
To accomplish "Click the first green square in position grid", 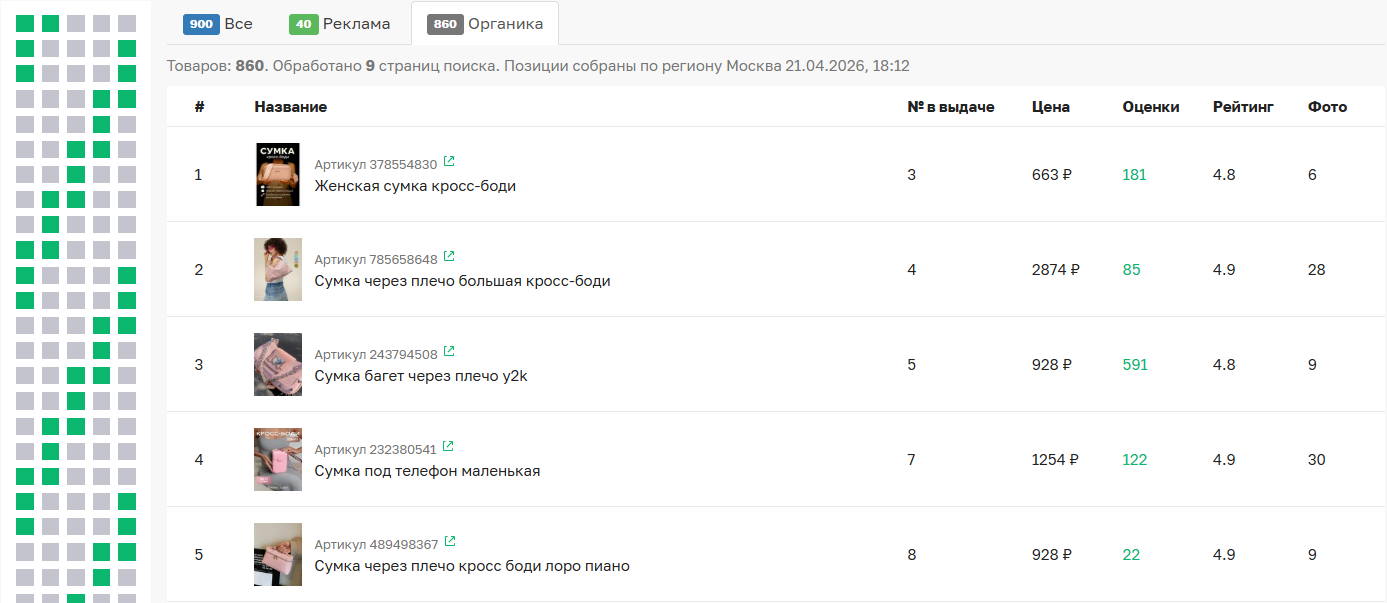I will click(25, 24).
